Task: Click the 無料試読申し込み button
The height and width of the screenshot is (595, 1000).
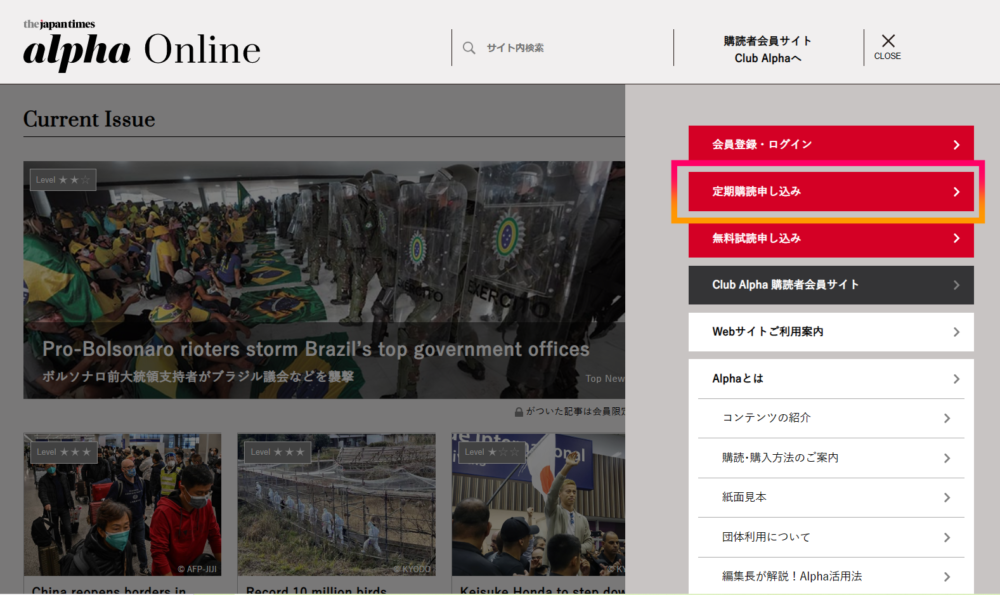Action: pyautogui.click(x=830, y=239)
